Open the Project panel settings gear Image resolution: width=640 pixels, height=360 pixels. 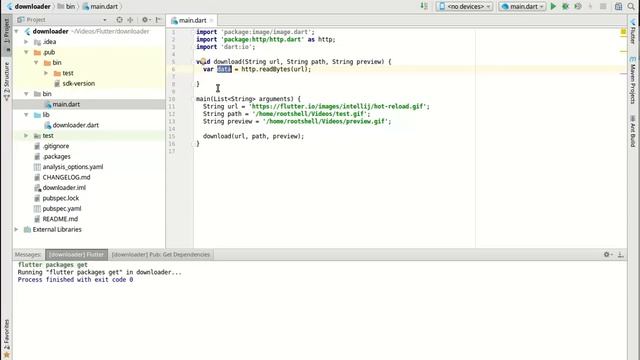tap(145, 20)
